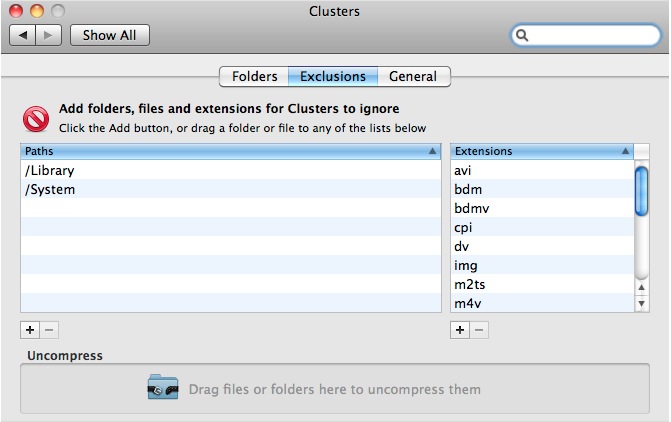Click the minus button under Paths list
Screen dimensions: 671x422
tap(50, 329)
